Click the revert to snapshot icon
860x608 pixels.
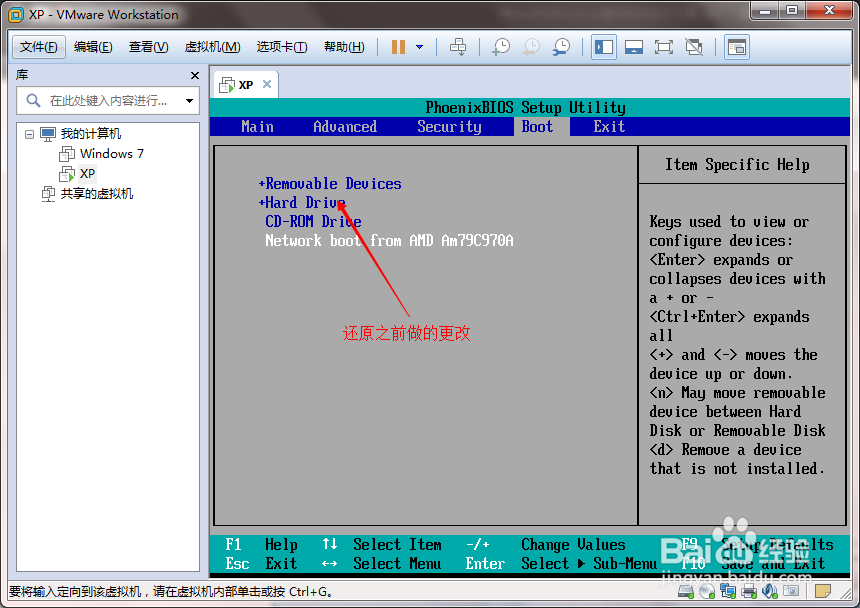[531, 47]
